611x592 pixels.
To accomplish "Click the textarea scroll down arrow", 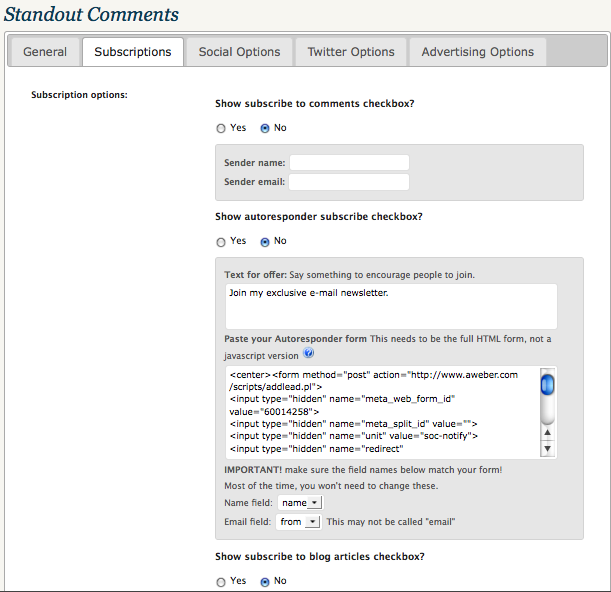I will [547, 449].
